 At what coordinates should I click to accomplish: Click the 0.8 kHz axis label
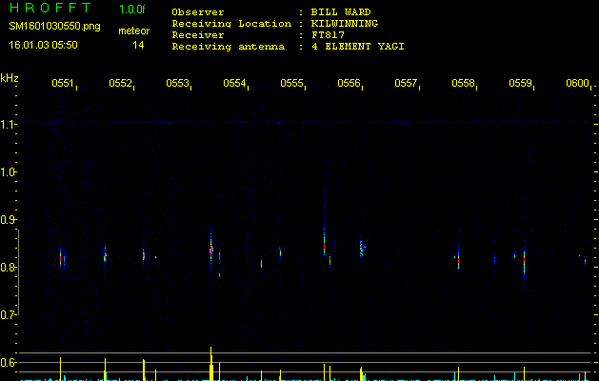point(7,267)
